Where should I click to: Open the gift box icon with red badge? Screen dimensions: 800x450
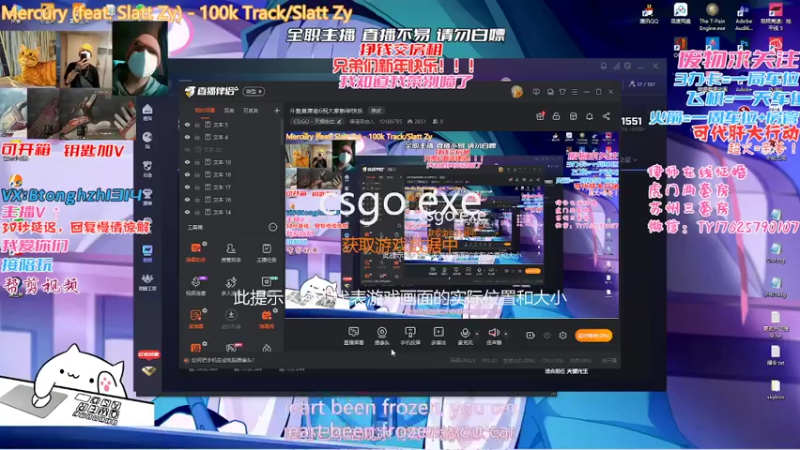tap(540, 116)
